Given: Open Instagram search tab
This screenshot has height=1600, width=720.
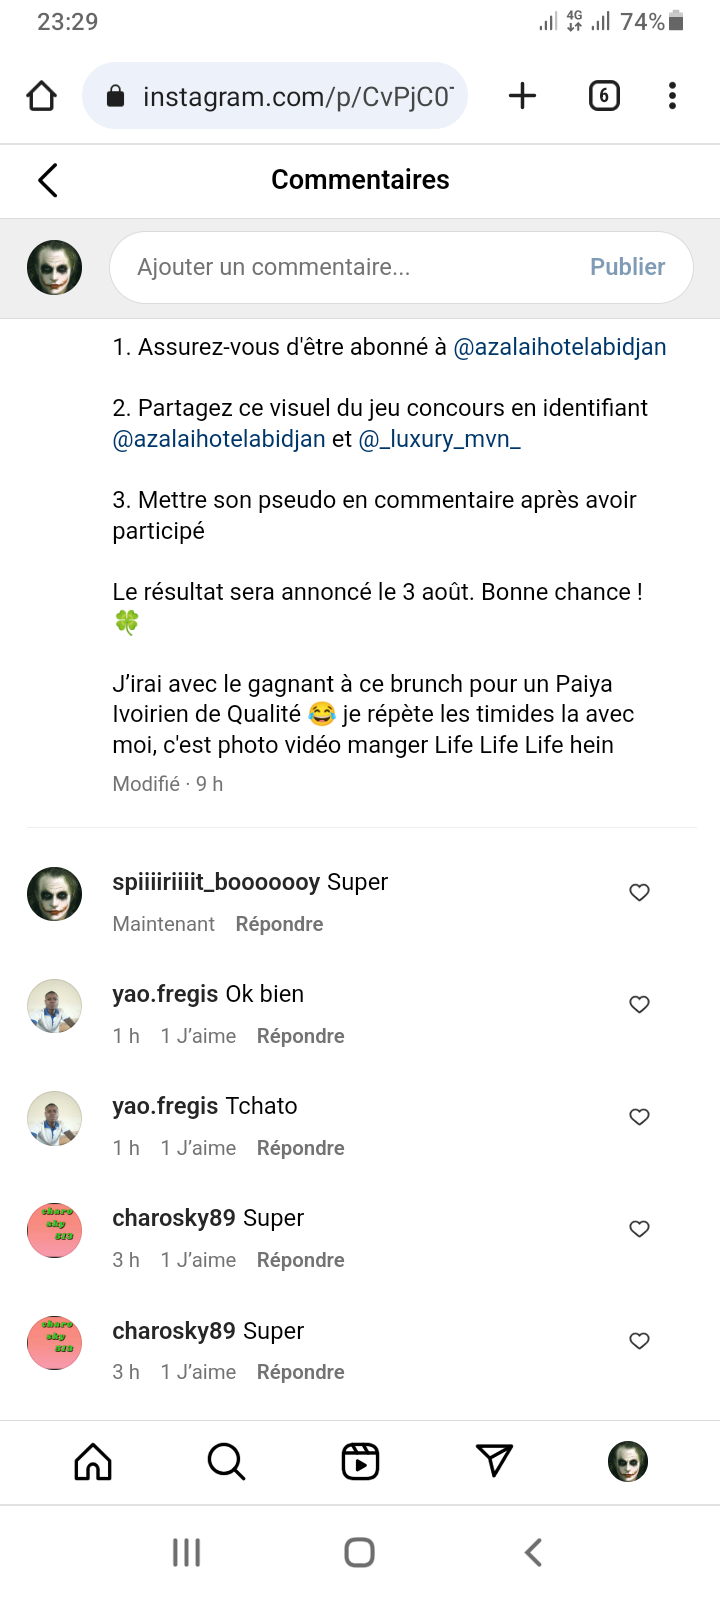Looking at the screenshot, I should (226, 1461).
